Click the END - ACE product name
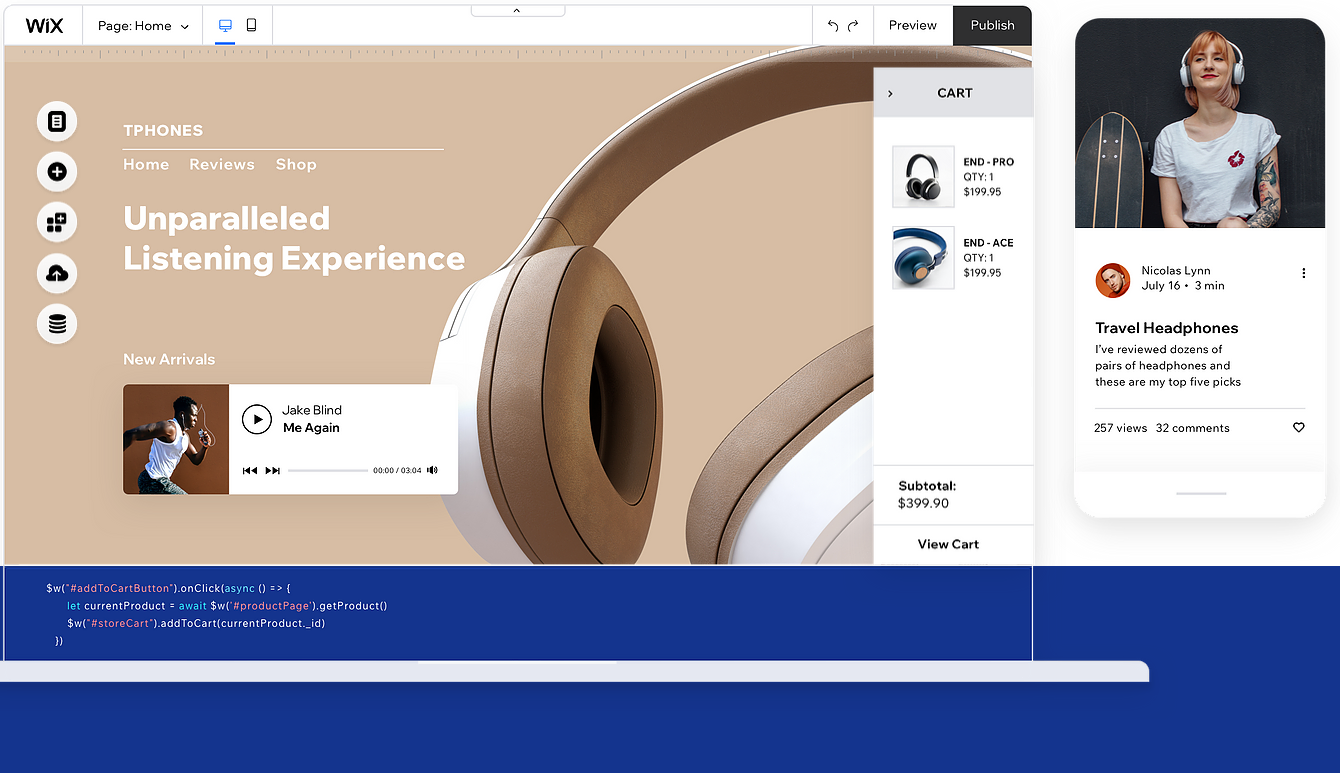This screenshot has height=773, width=1340. click(989, 243)
